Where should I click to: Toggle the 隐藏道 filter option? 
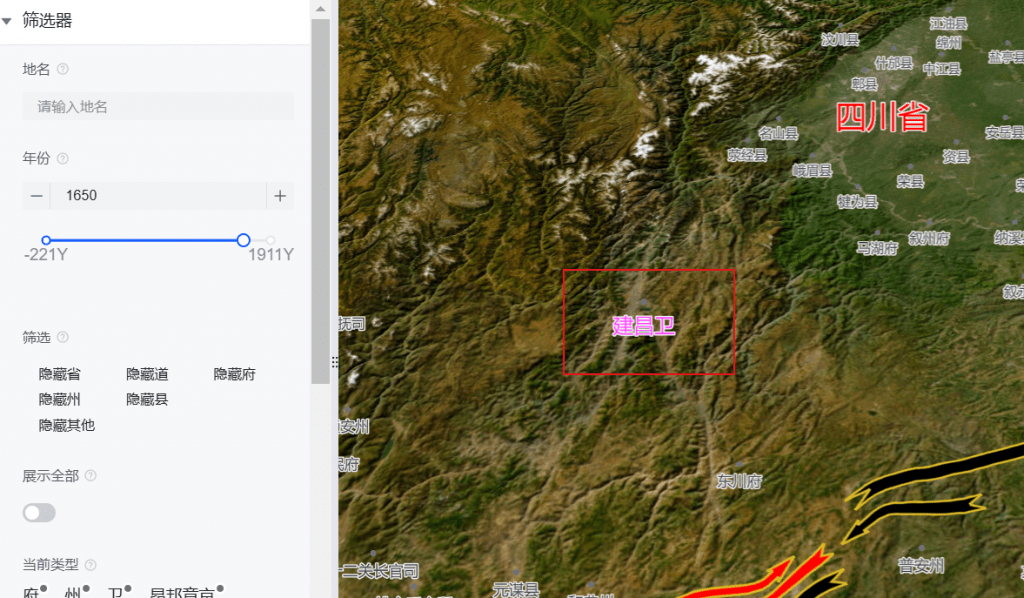click(x=147, y=374)
